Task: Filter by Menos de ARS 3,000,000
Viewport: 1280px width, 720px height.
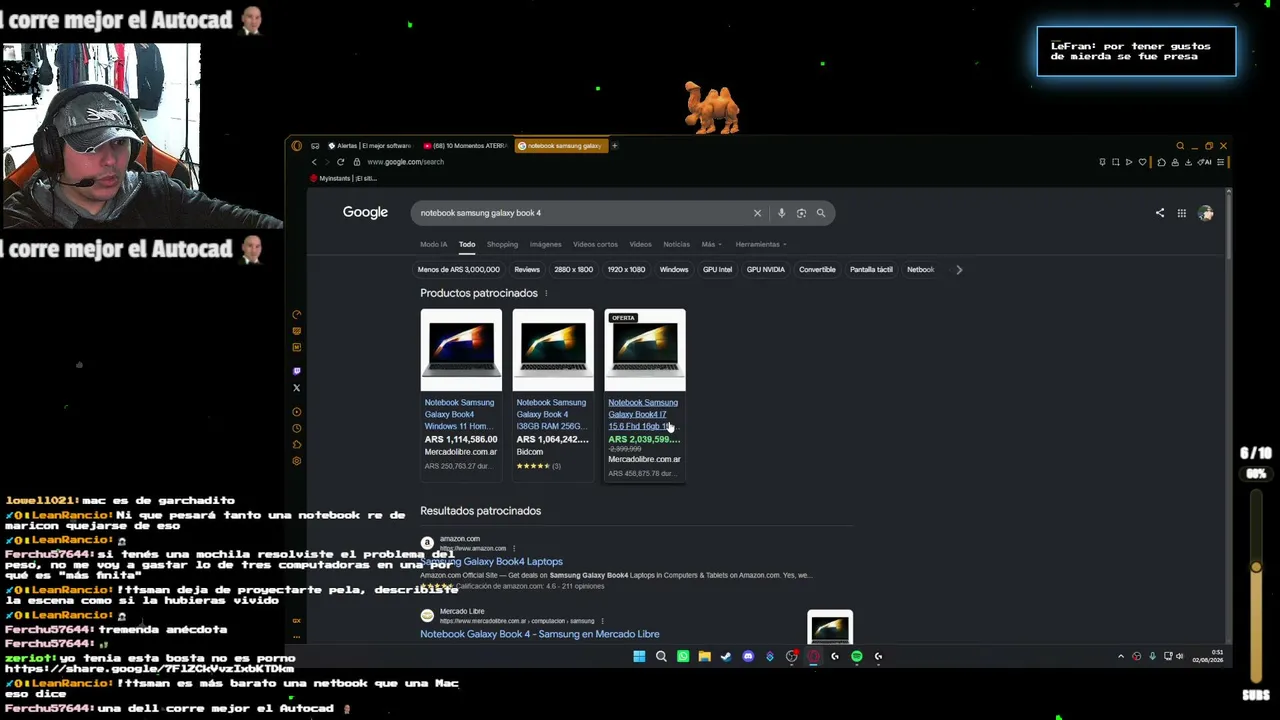Action: coord(458,269)
